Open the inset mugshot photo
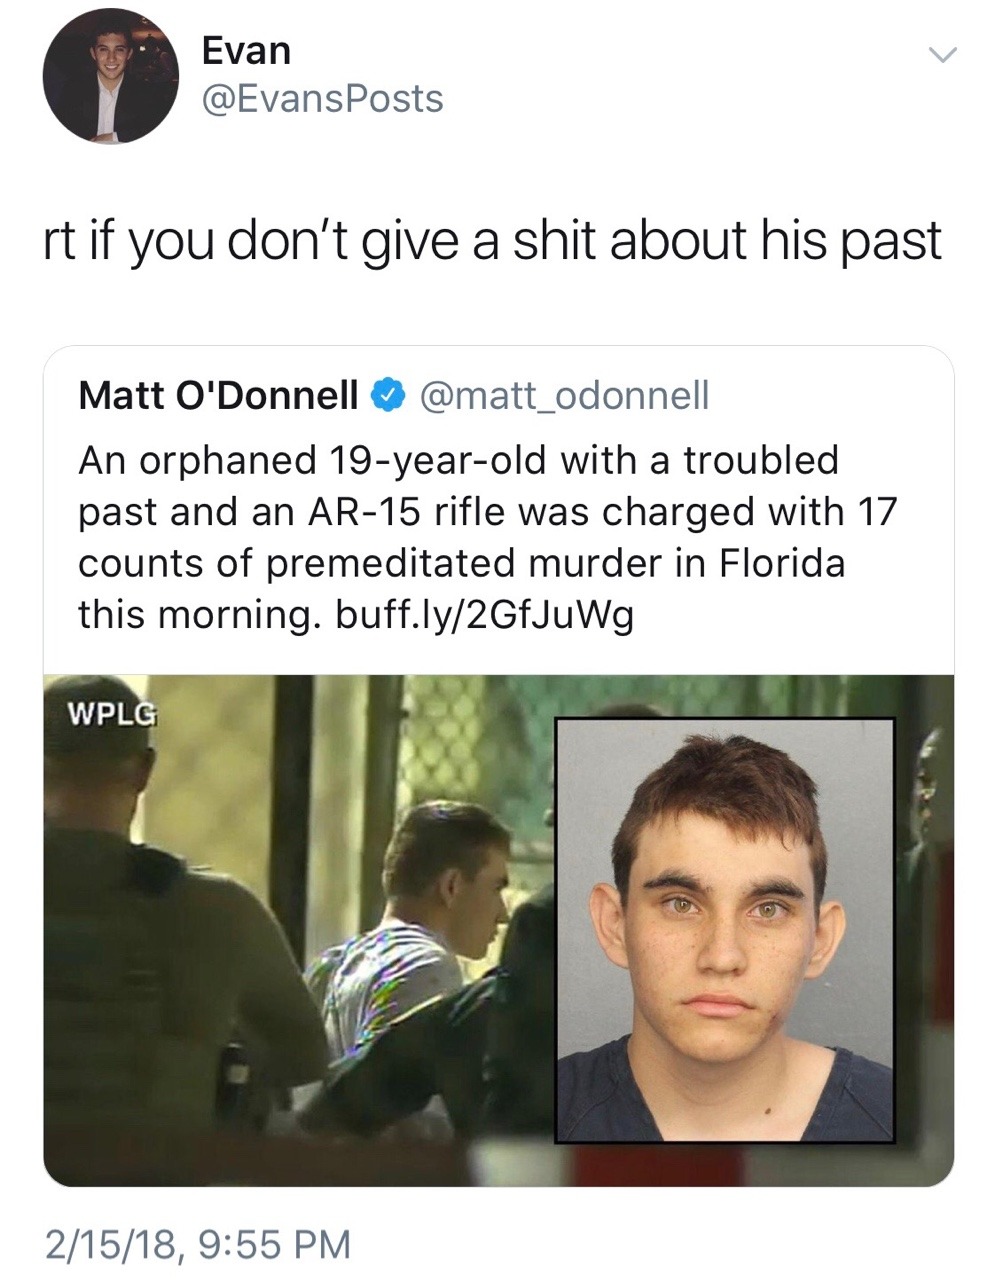The height and width of the screenshot is (1280, 995). pyautogui.click(x=724, y=930)
